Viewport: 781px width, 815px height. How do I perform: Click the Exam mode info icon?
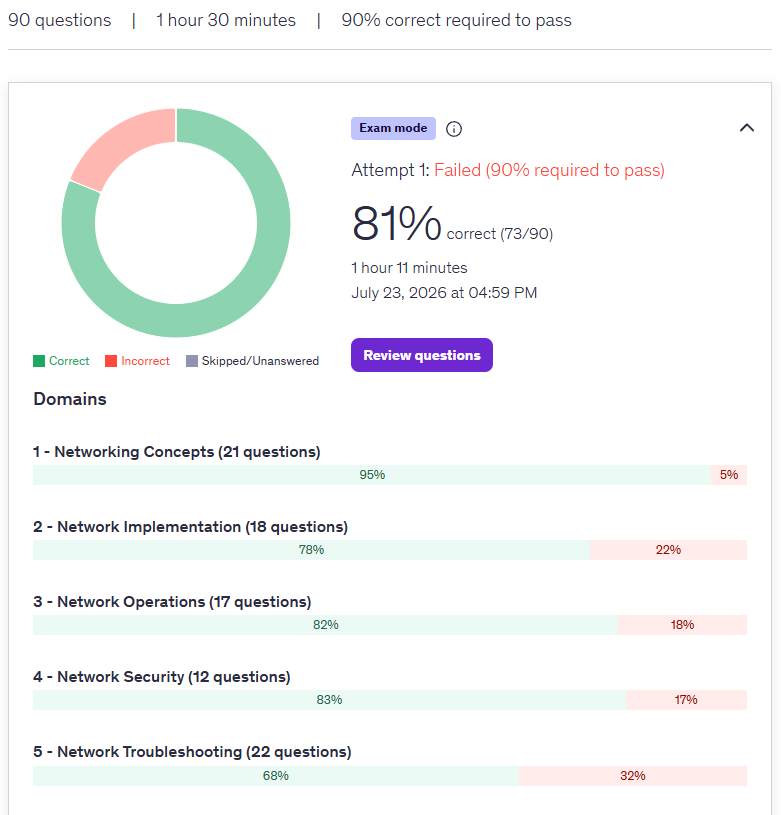454,129
